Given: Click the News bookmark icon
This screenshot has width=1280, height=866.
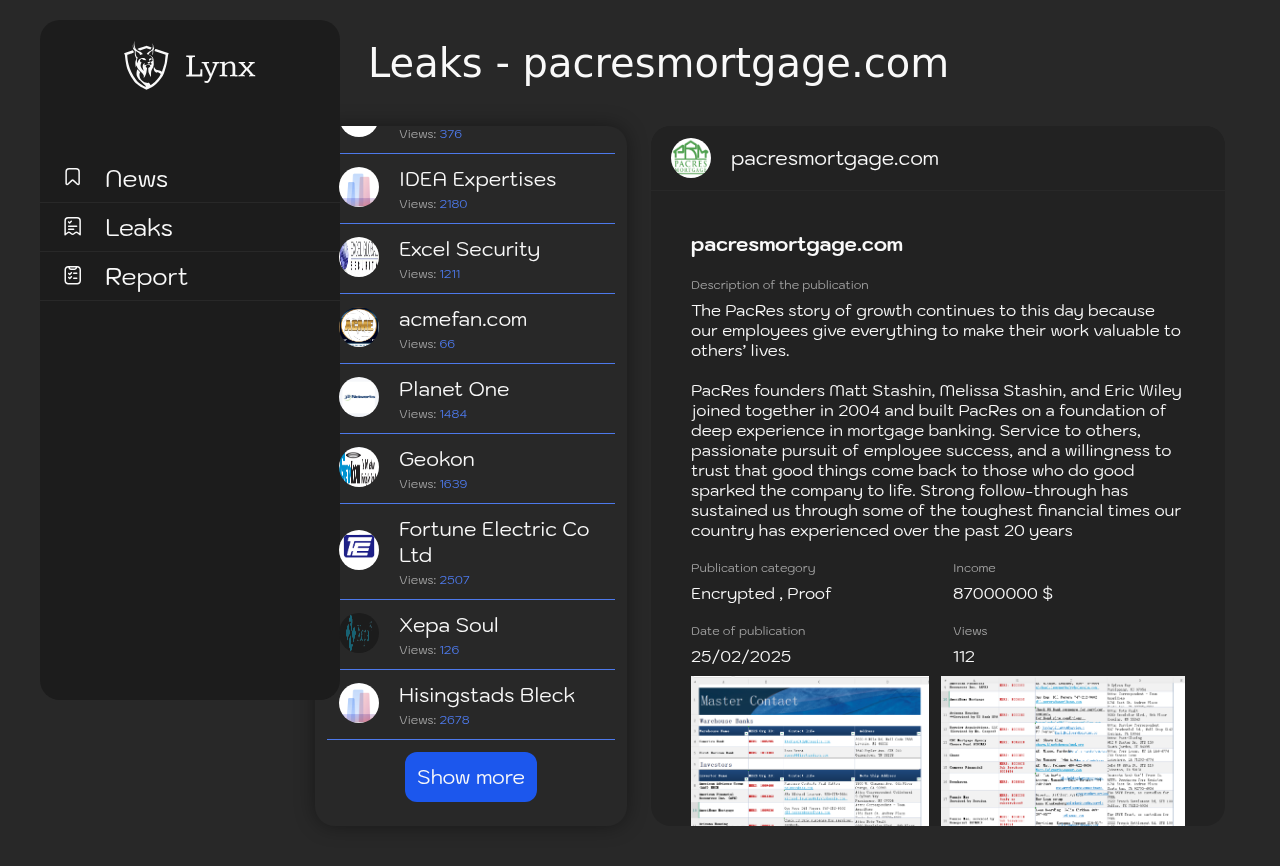Looking at the screenshot, I should (73, 177).
